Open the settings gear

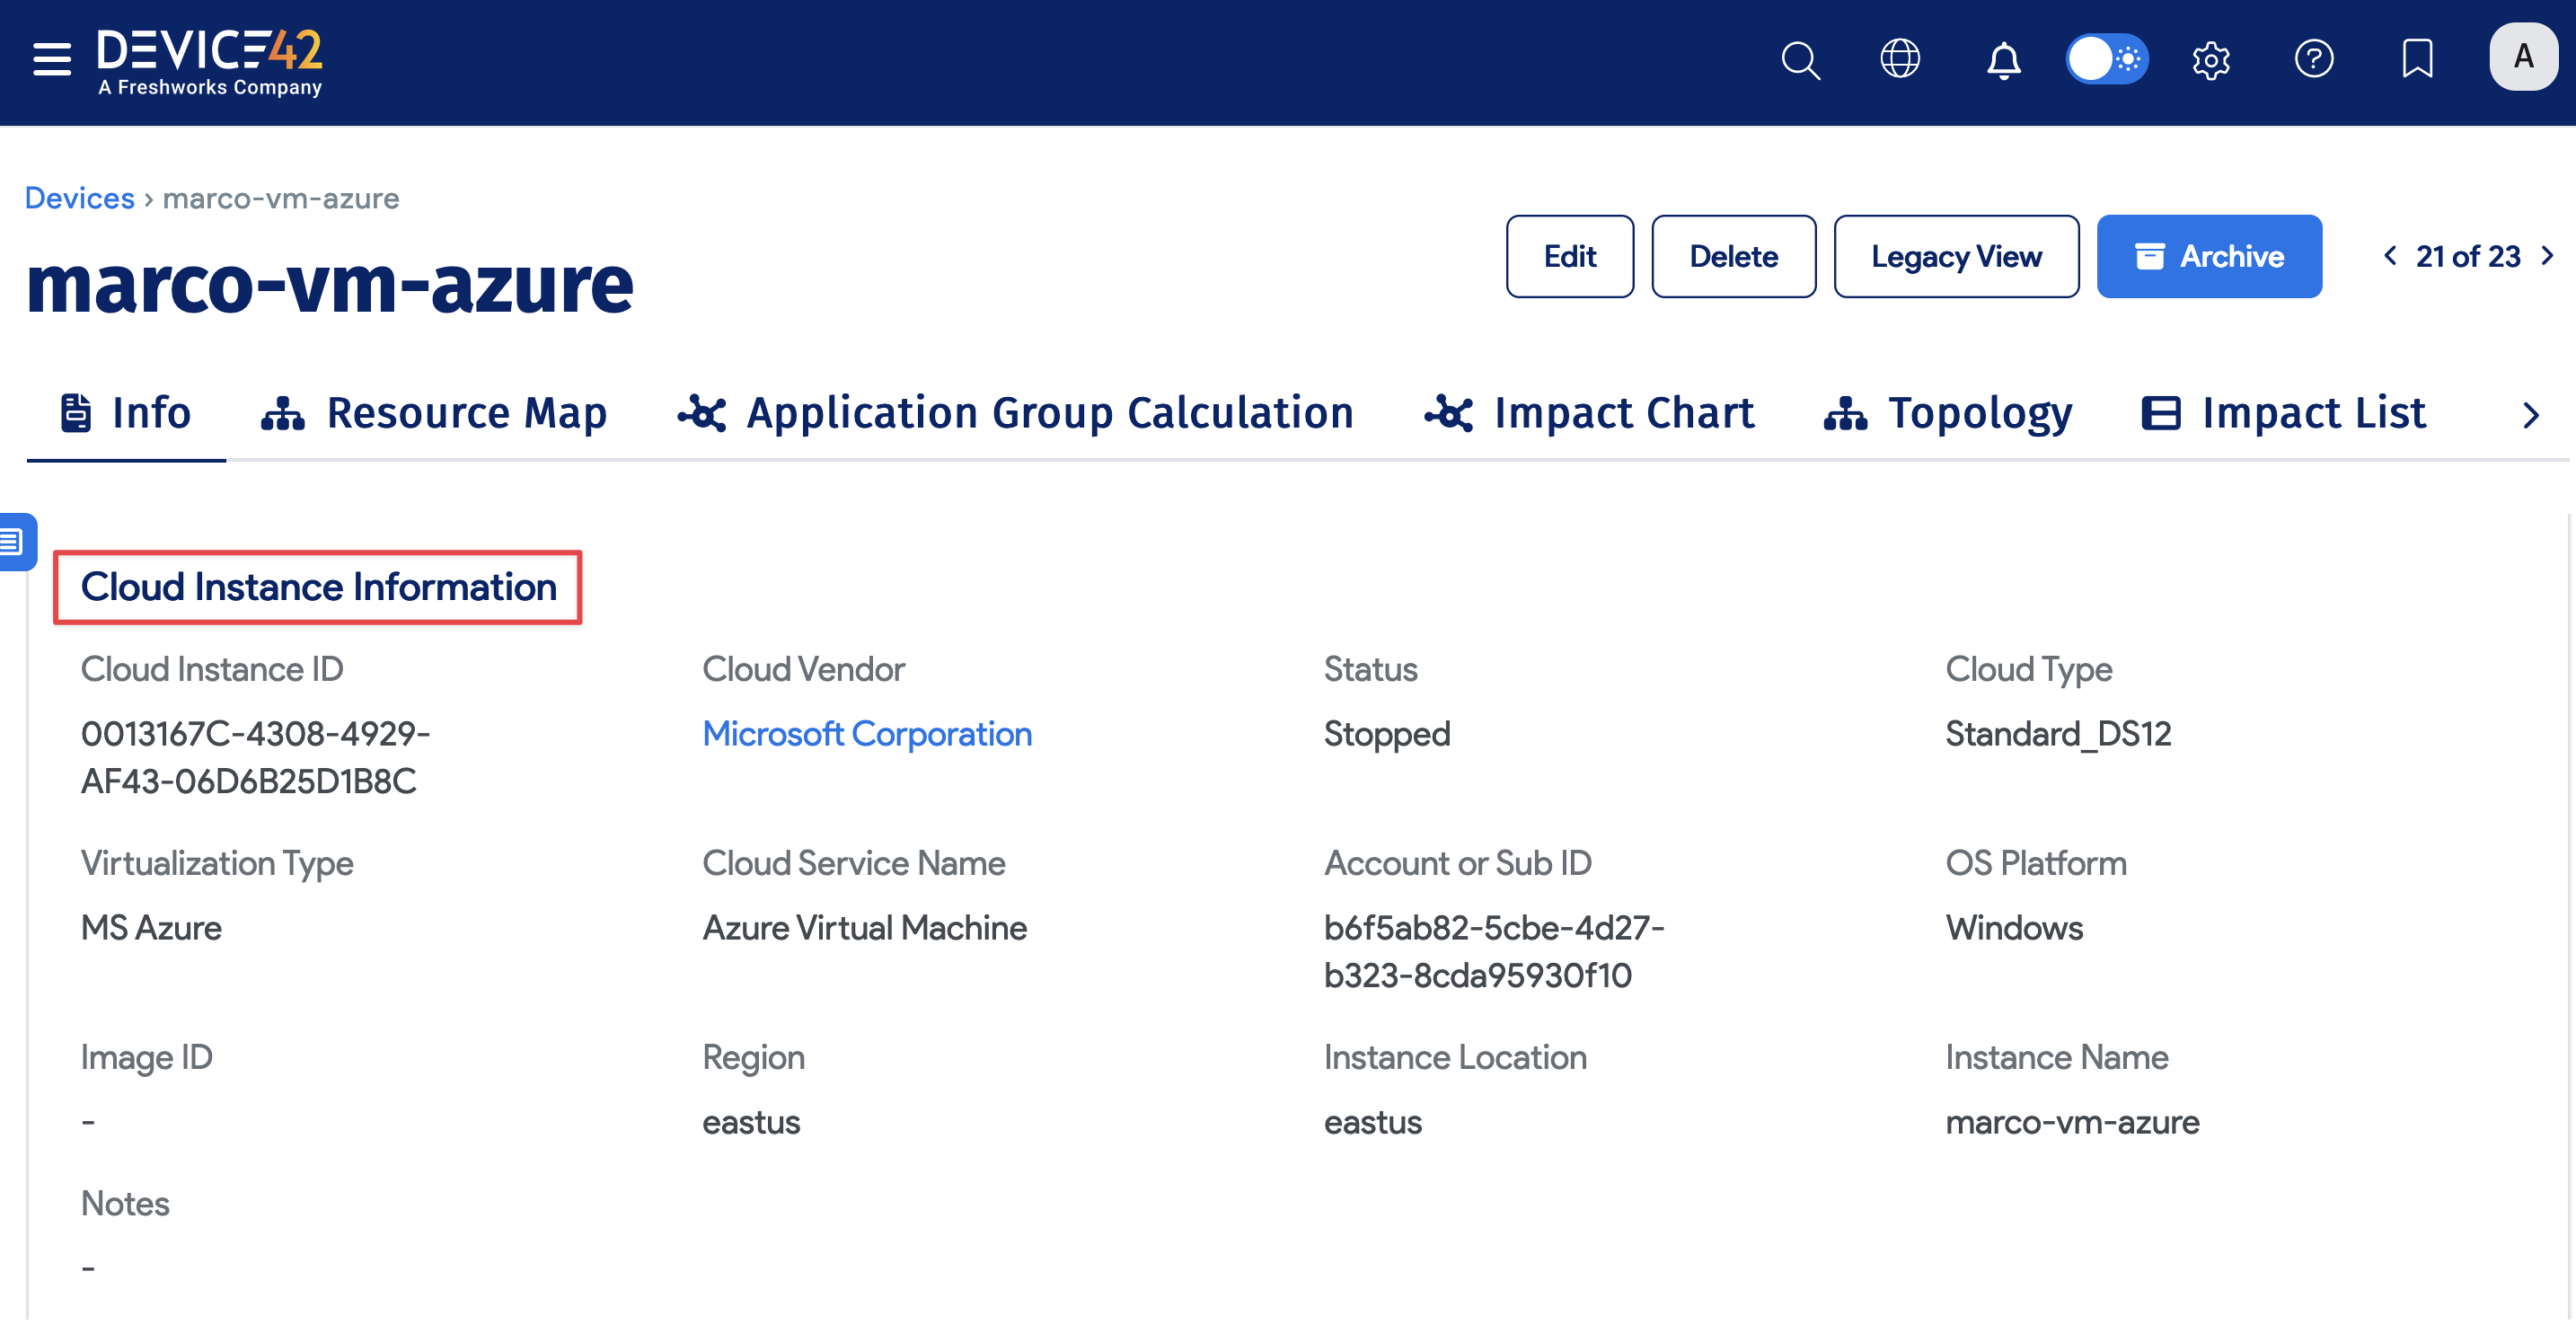[x=2211, y=60]
